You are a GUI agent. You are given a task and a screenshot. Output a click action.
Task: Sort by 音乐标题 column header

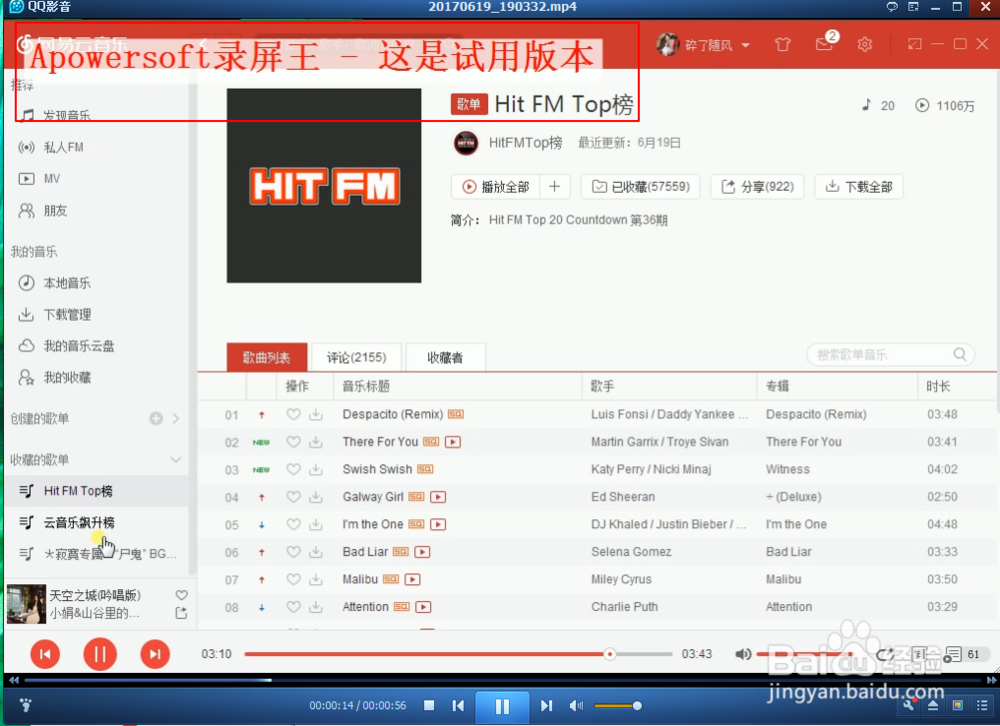pyautogui.click(x=366, y=386)
